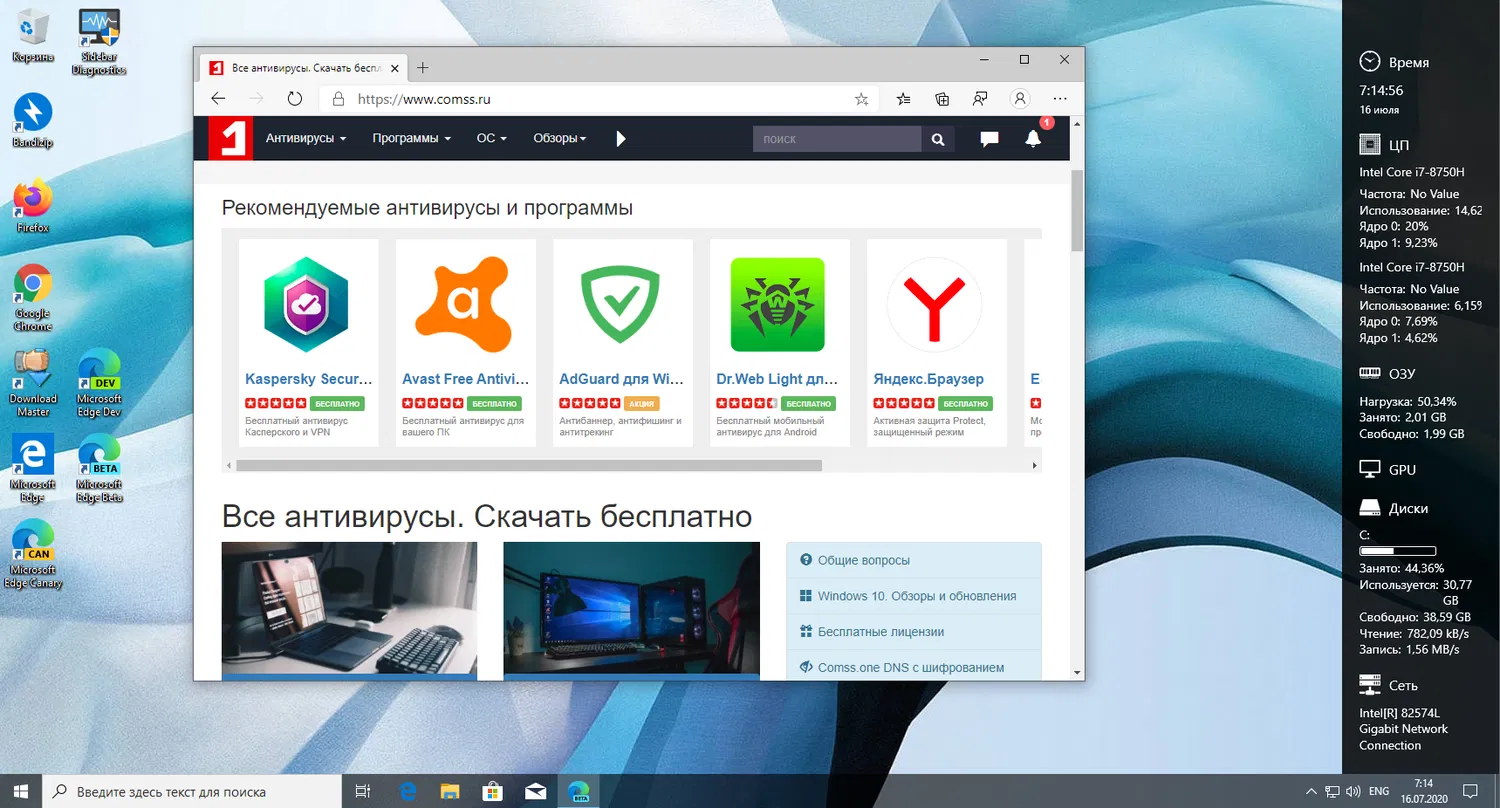Select Microsoft Edge Beta desktop shortcut
This screenshot has width=1500, height=808.
[x=99, y=469]
